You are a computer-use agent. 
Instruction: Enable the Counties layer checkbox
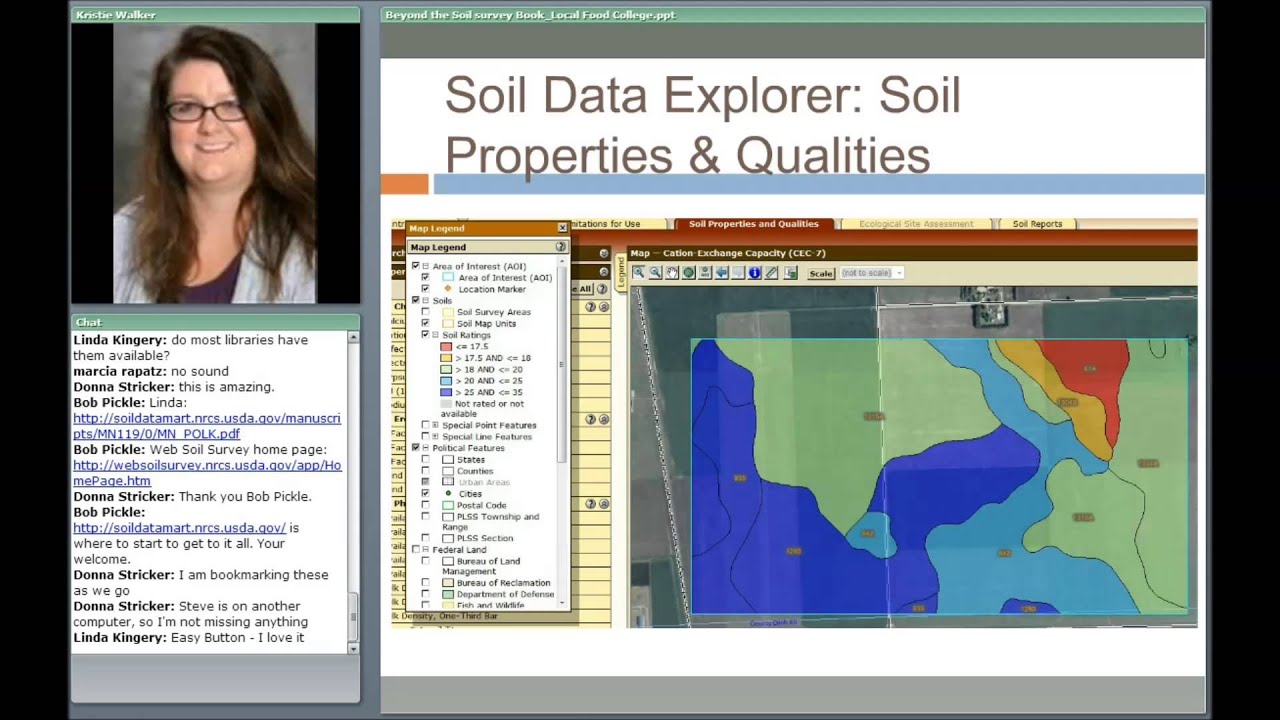pos(425,471)
